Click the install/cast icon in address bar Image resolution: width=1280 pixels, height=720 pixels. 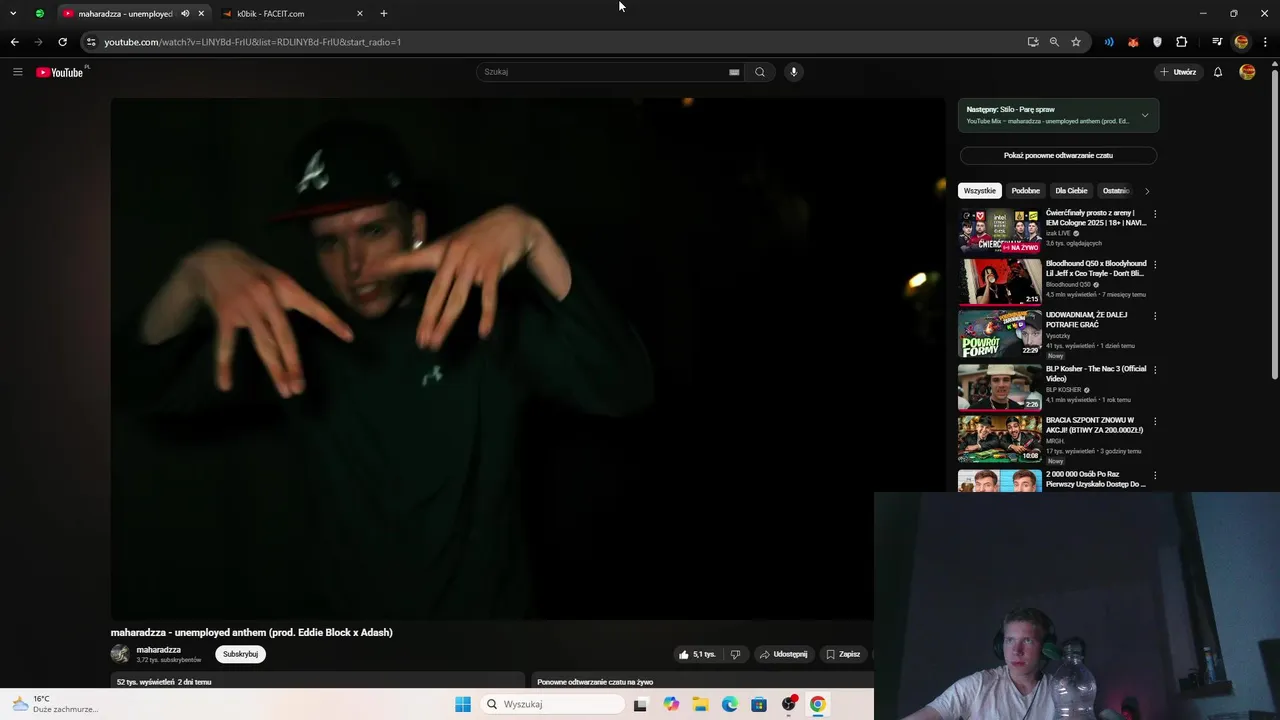point(1033,42)
